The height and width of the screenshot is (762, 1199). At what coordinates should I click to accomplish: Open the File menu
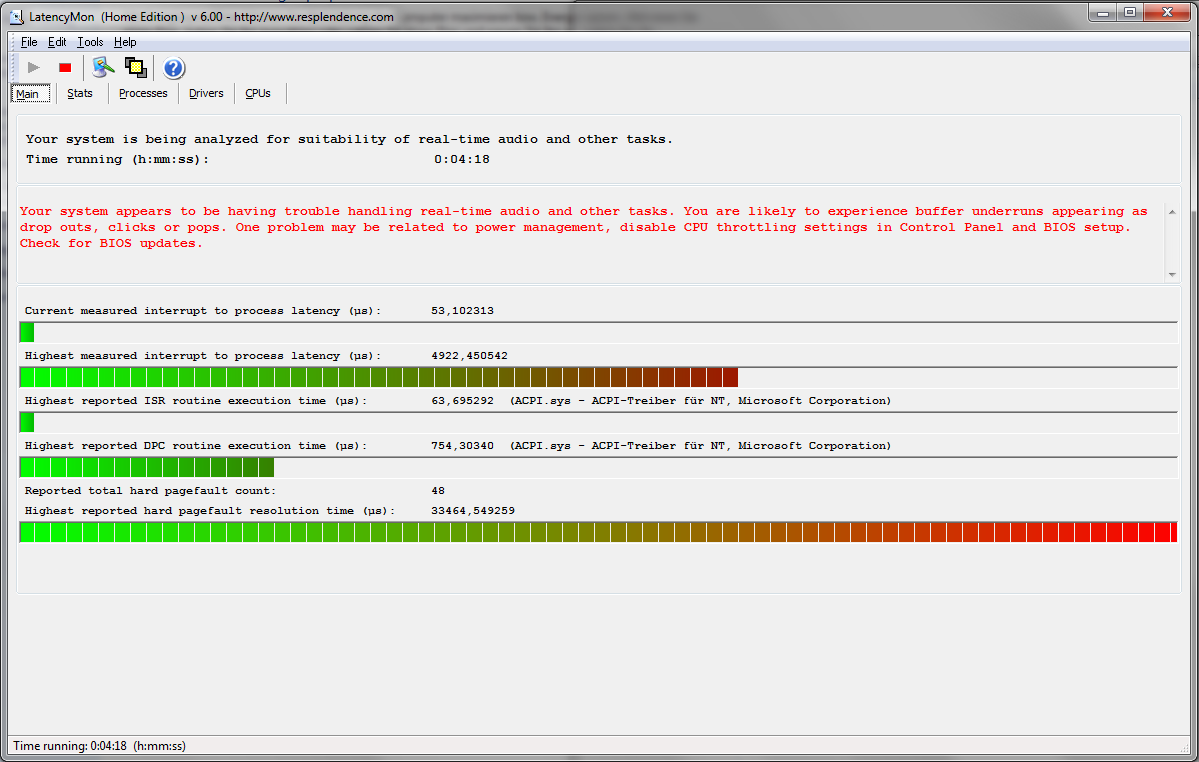pos(29,42)
